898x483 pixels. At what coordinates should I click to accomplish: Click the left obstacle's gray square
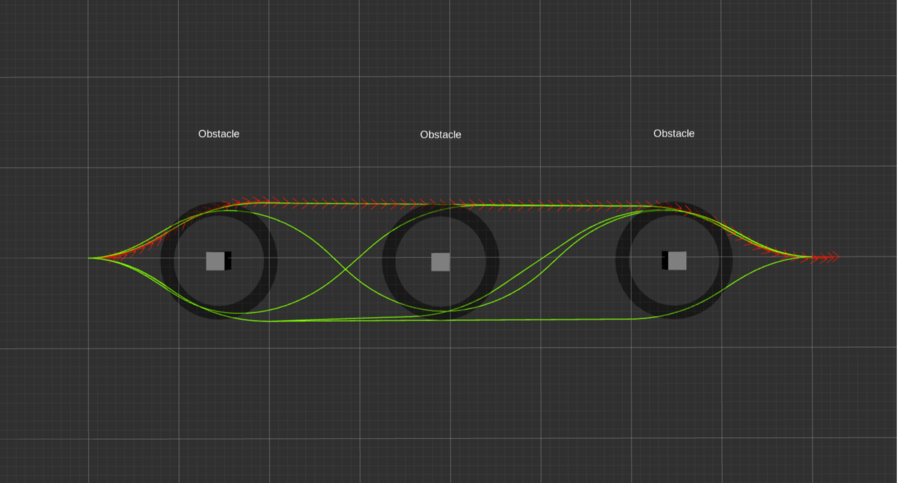[x=215, y=261]
